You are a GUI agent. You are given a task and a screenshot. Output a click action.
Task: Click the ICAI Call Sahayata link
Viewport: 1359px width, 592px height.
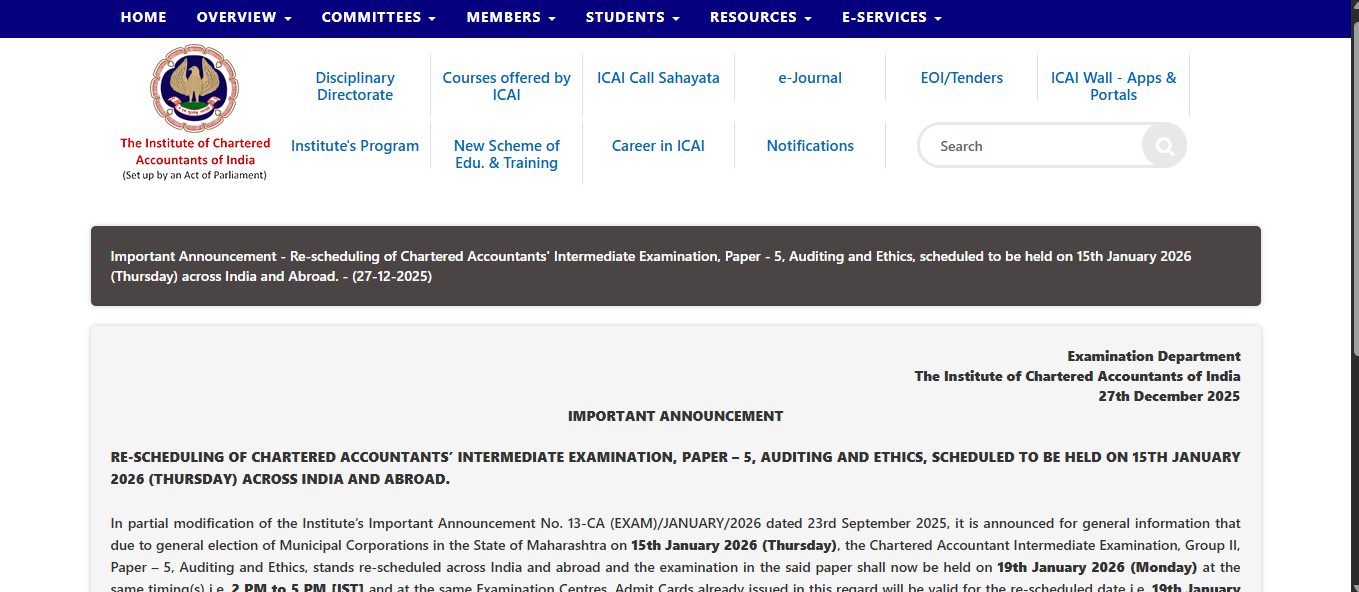pos(658,77)
